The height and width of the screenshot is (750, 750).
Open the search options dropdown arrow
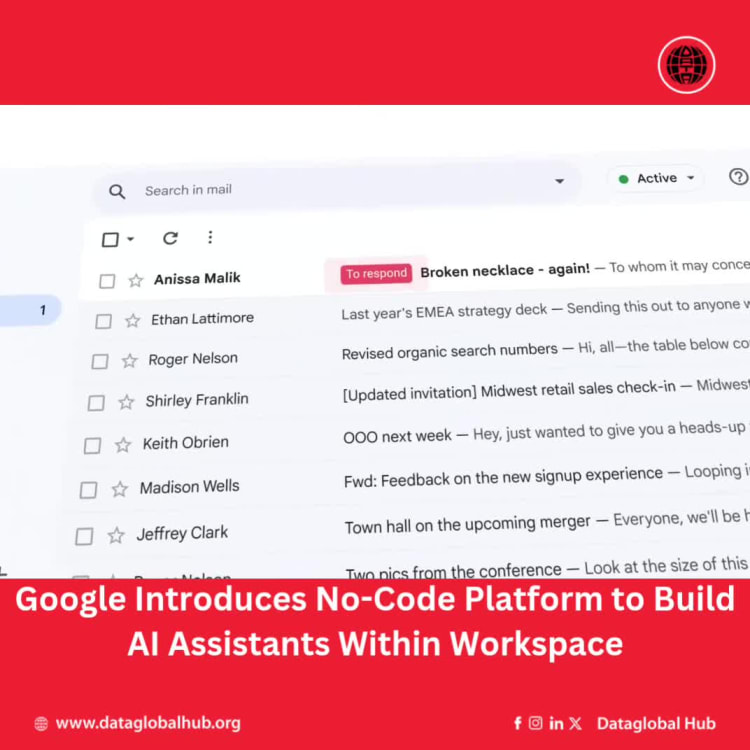pyautogui.click(x=559, y=181)
